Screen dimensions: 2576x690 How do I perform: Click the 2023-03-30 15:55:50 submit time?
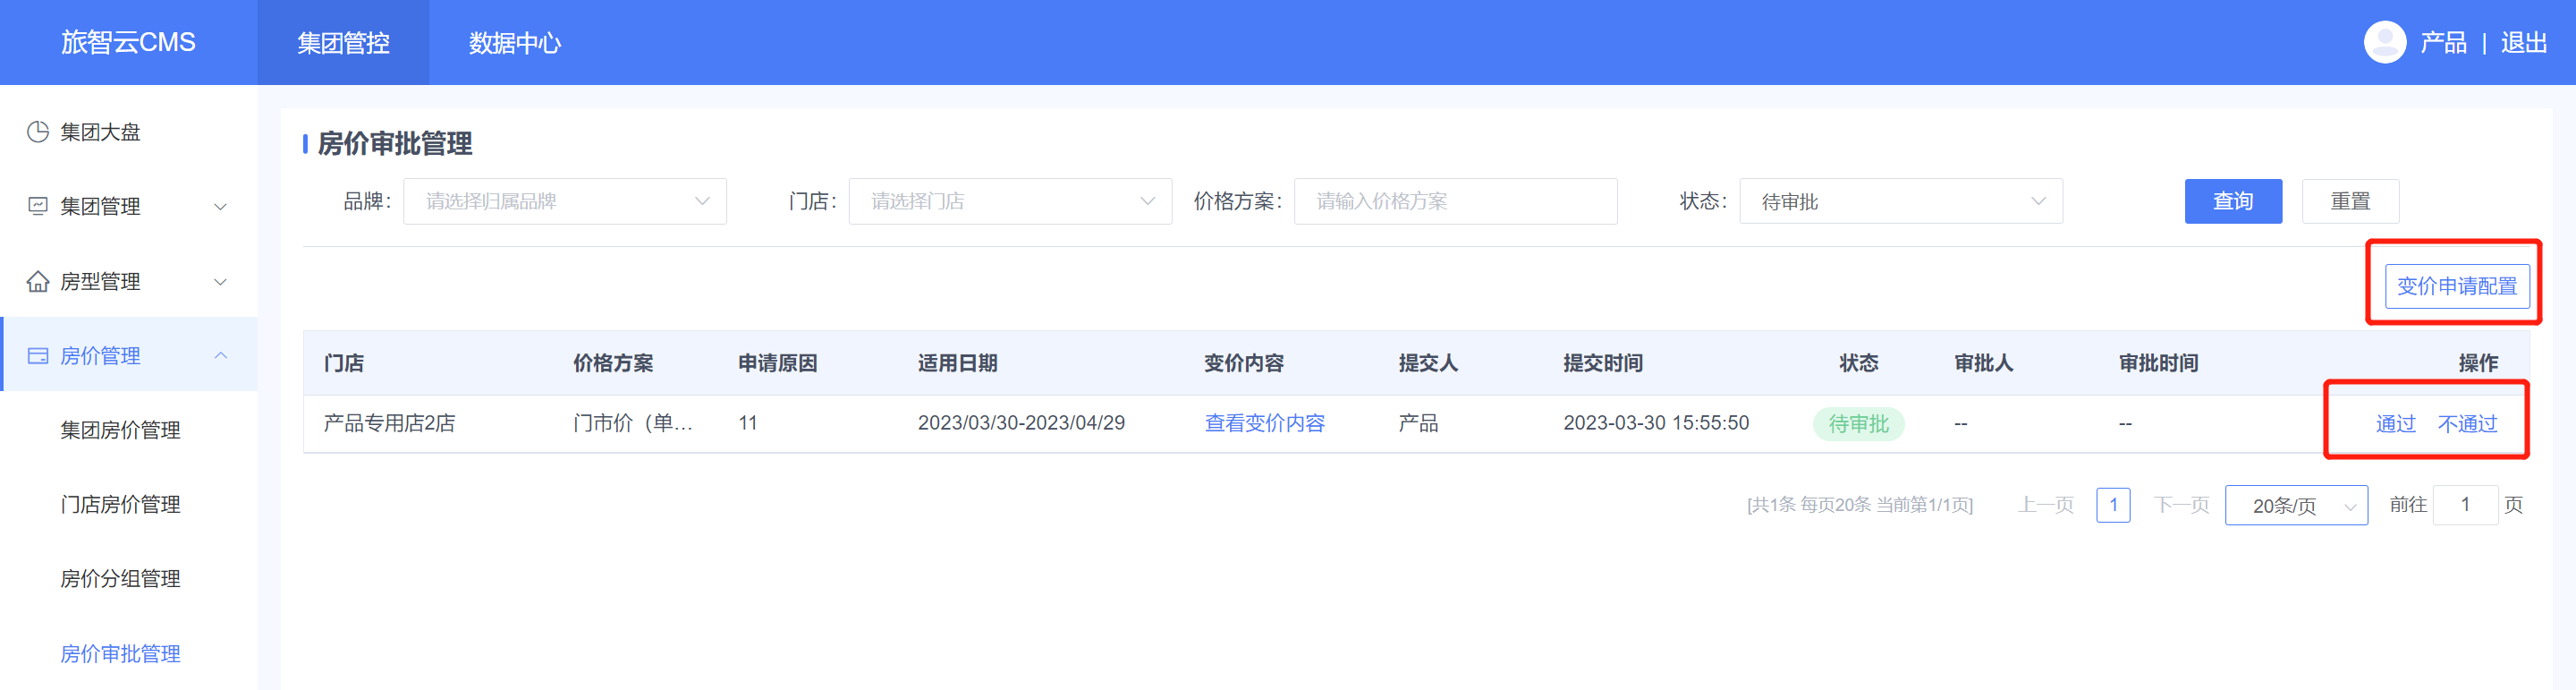[1656, 423]
